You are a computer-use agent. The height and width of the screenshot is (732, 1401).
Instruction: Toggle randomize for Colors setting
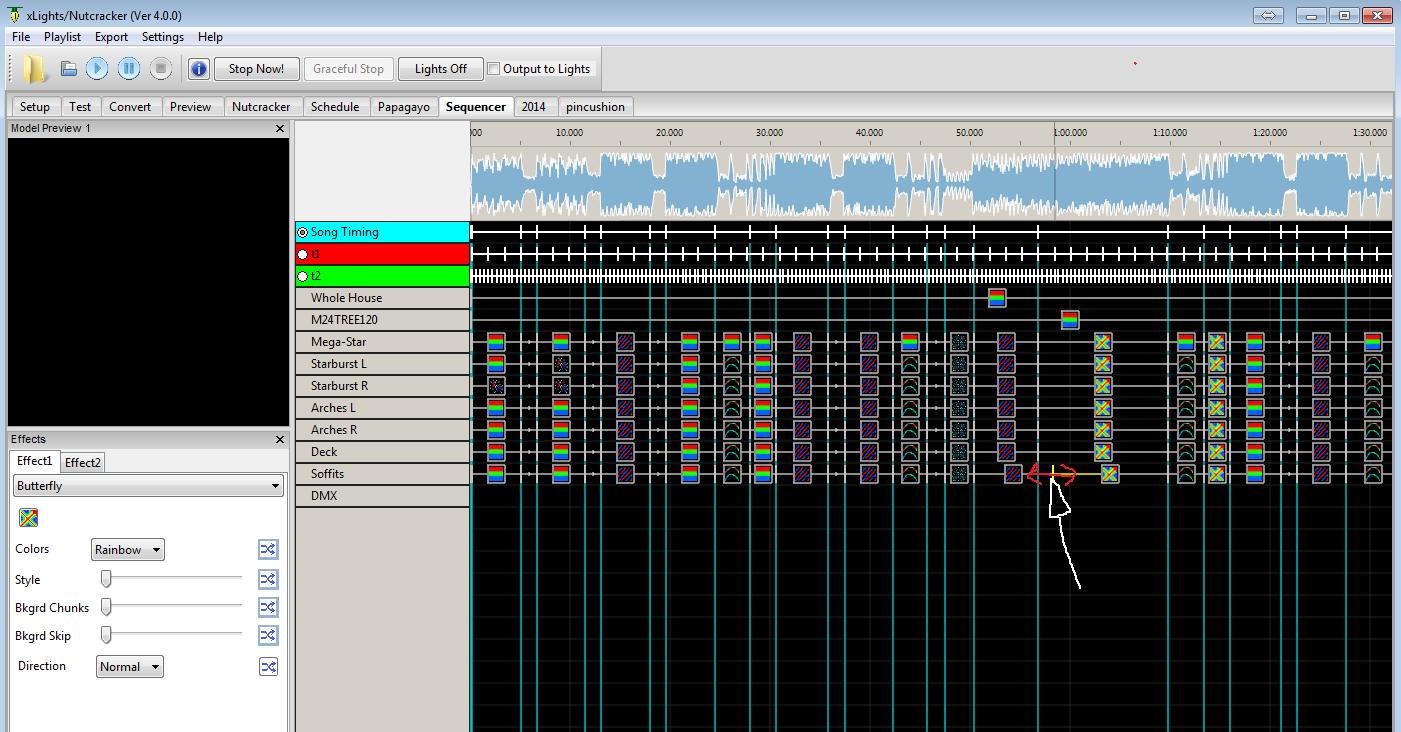coord(268,549)
